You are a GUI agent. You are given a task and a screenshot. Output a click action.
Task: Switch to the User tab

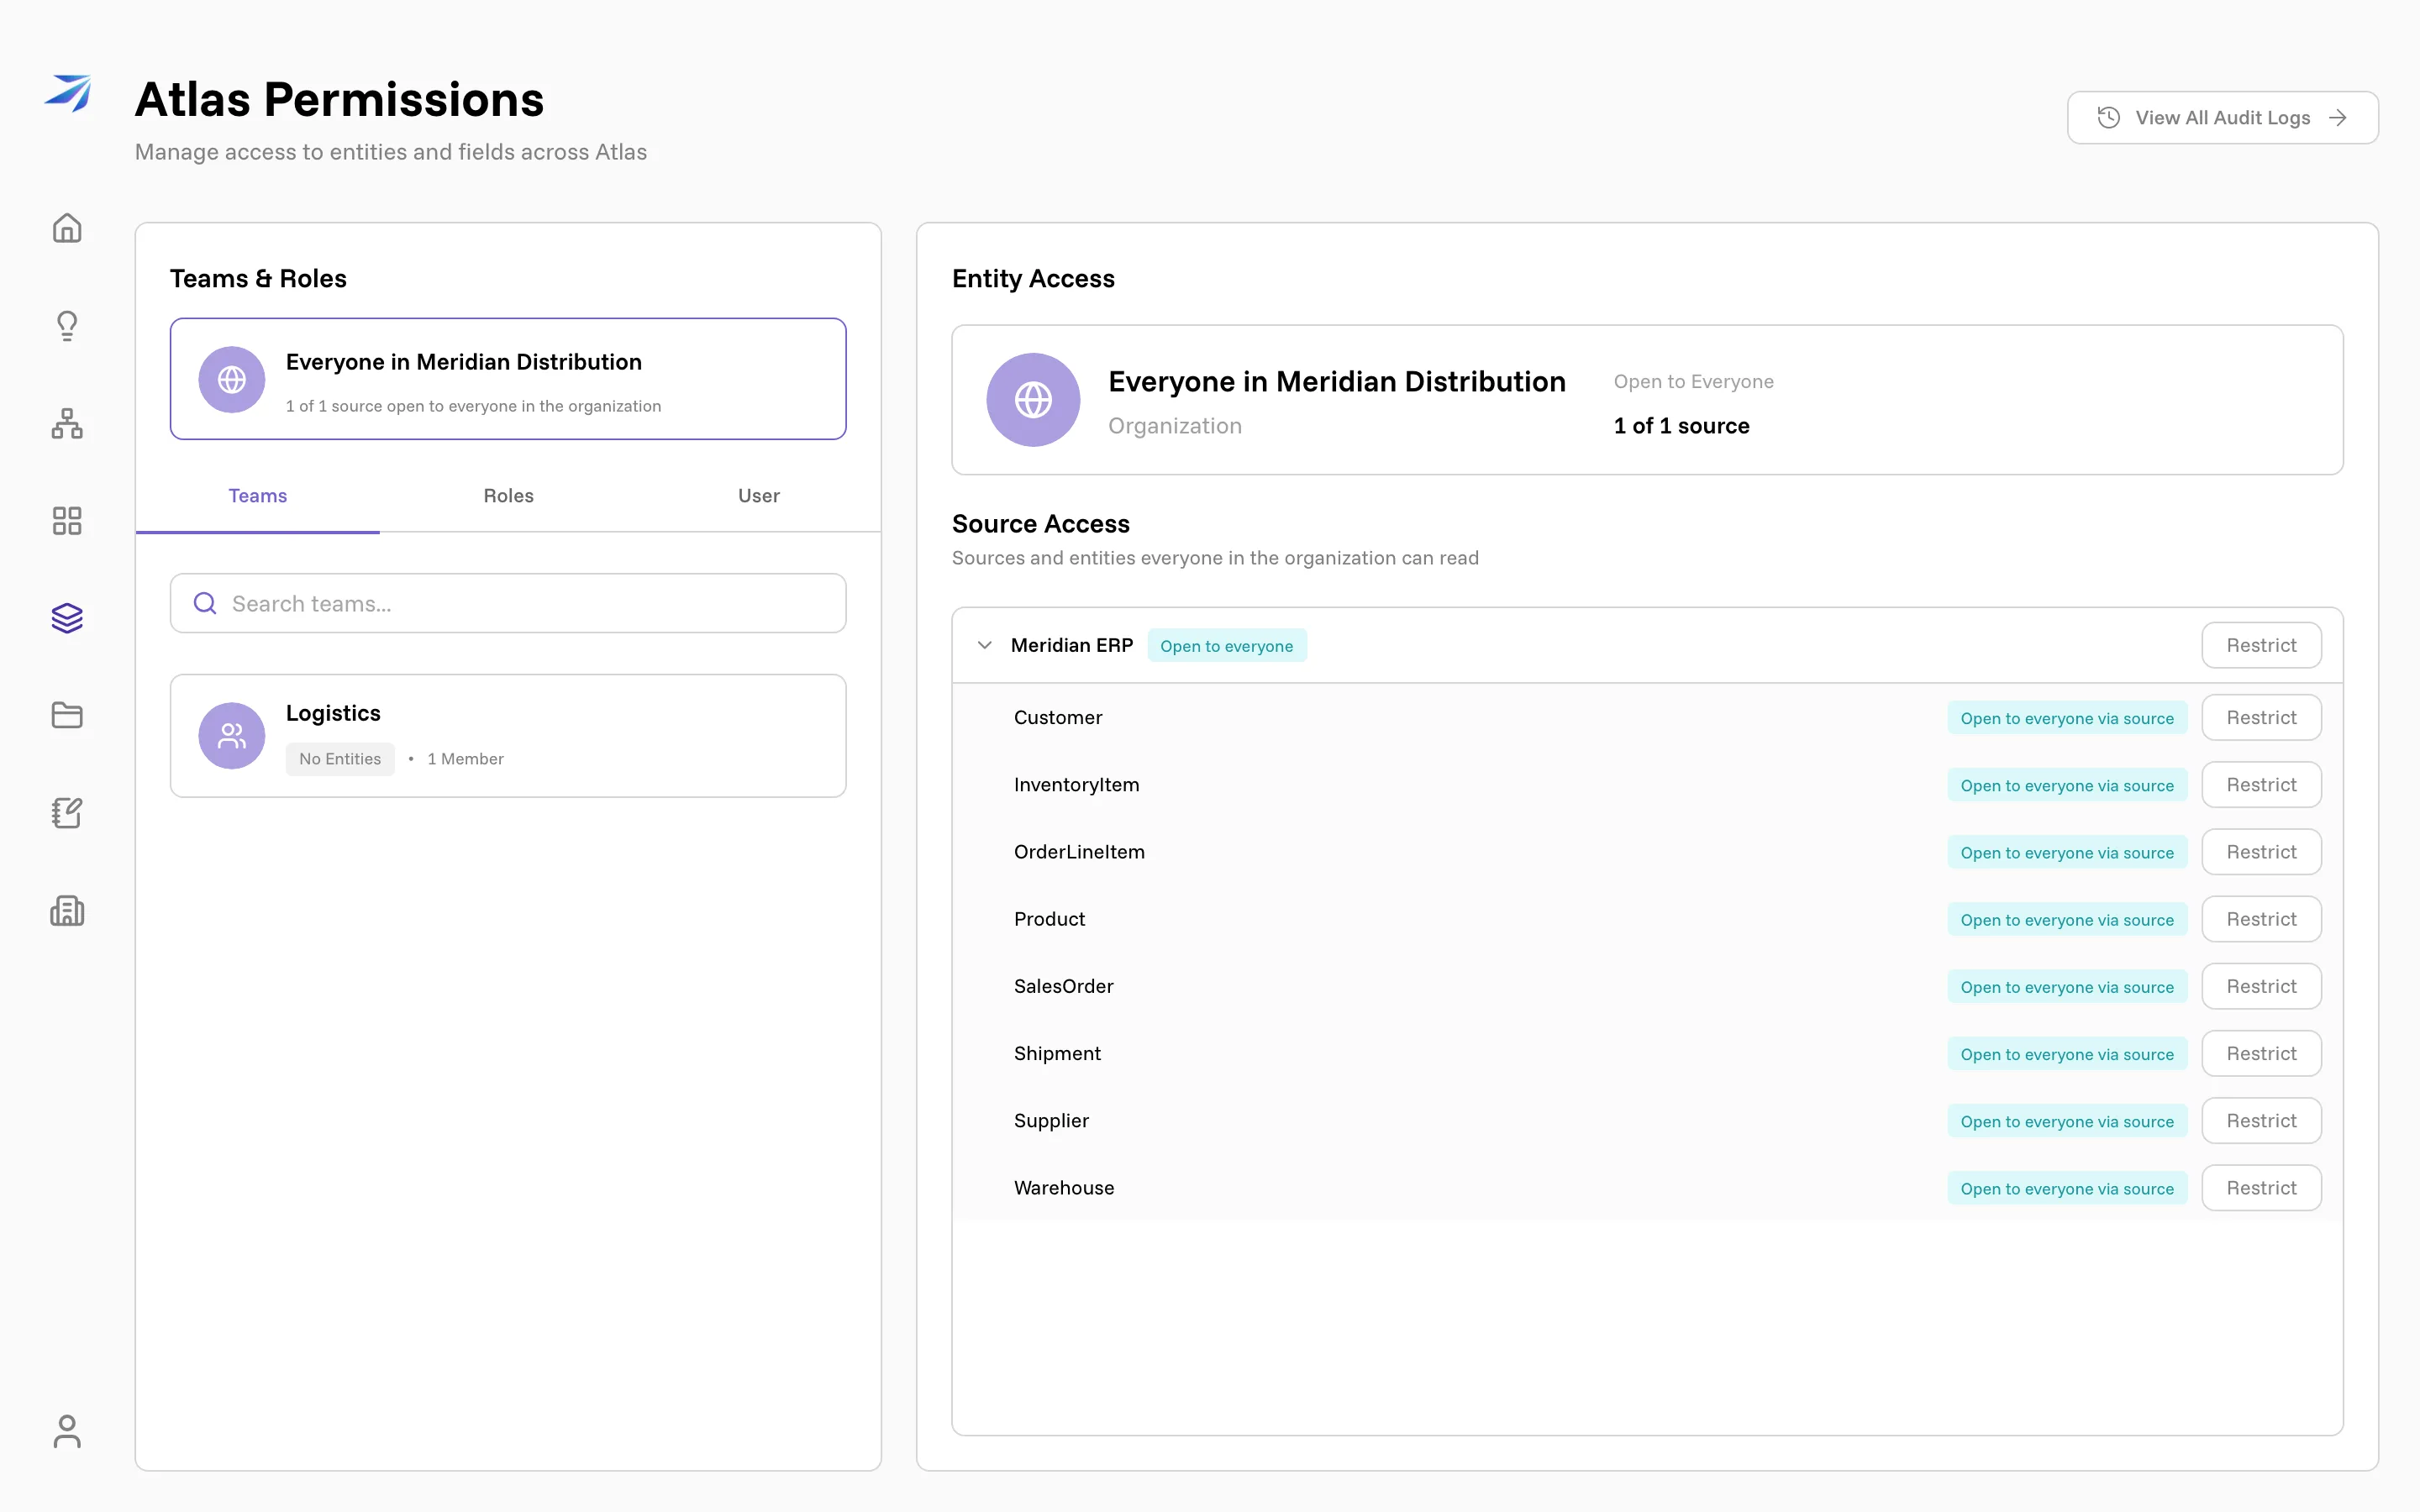[758, 496]
